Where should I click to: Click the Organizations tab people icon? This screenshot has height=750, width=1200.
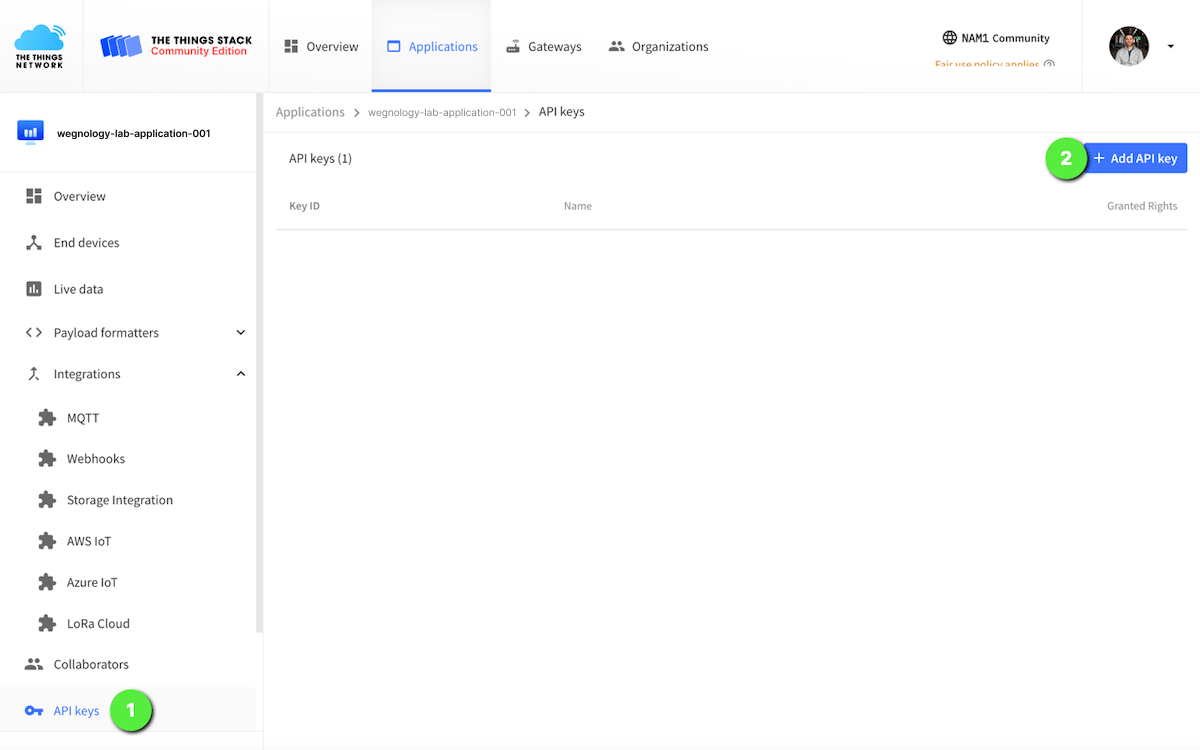[616, 46]
